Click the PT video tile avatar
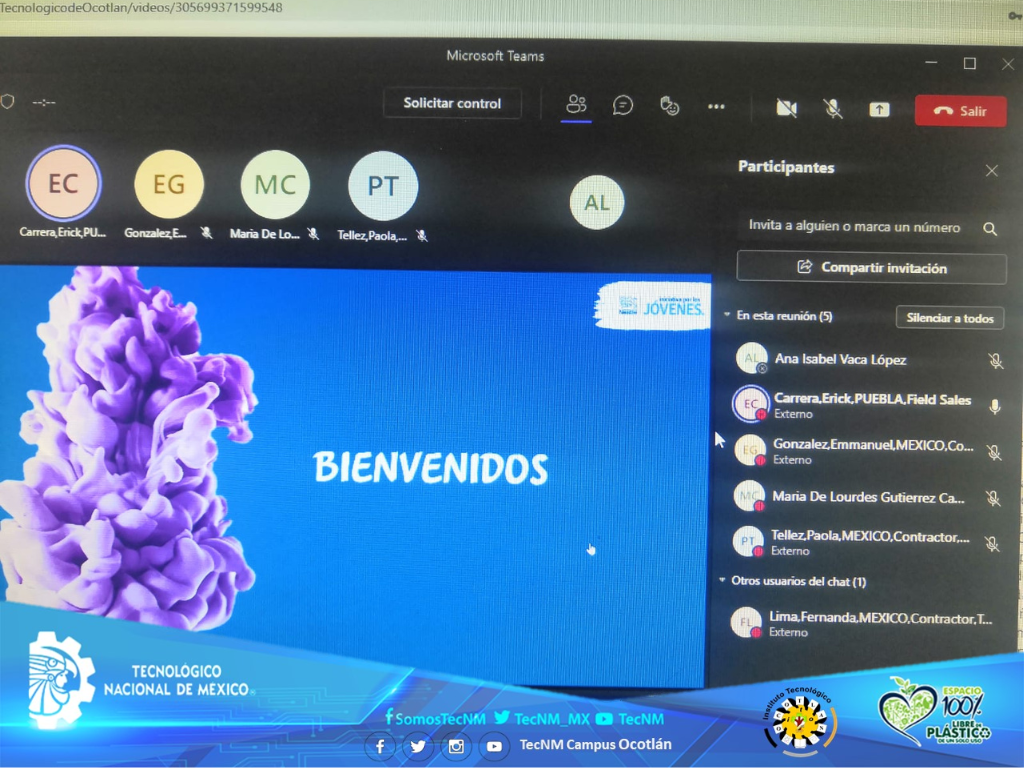 (x=383, y=186)
